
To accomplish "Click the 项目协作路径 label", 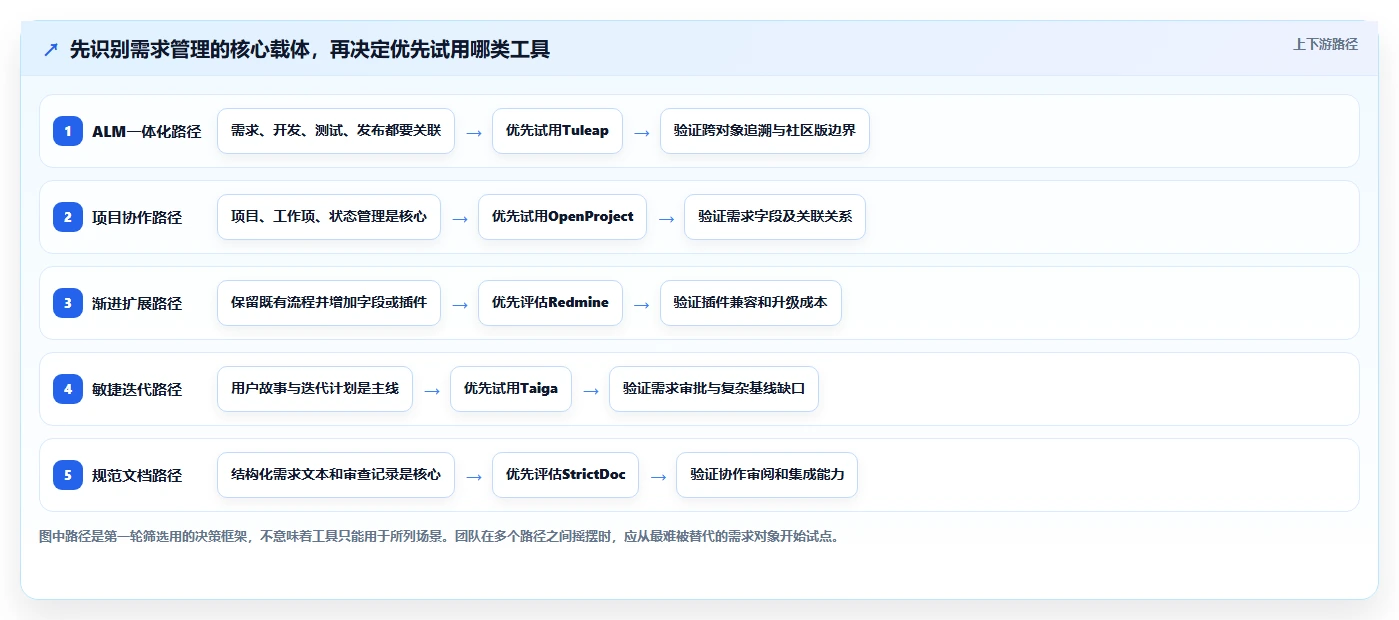I will [137, 217].
